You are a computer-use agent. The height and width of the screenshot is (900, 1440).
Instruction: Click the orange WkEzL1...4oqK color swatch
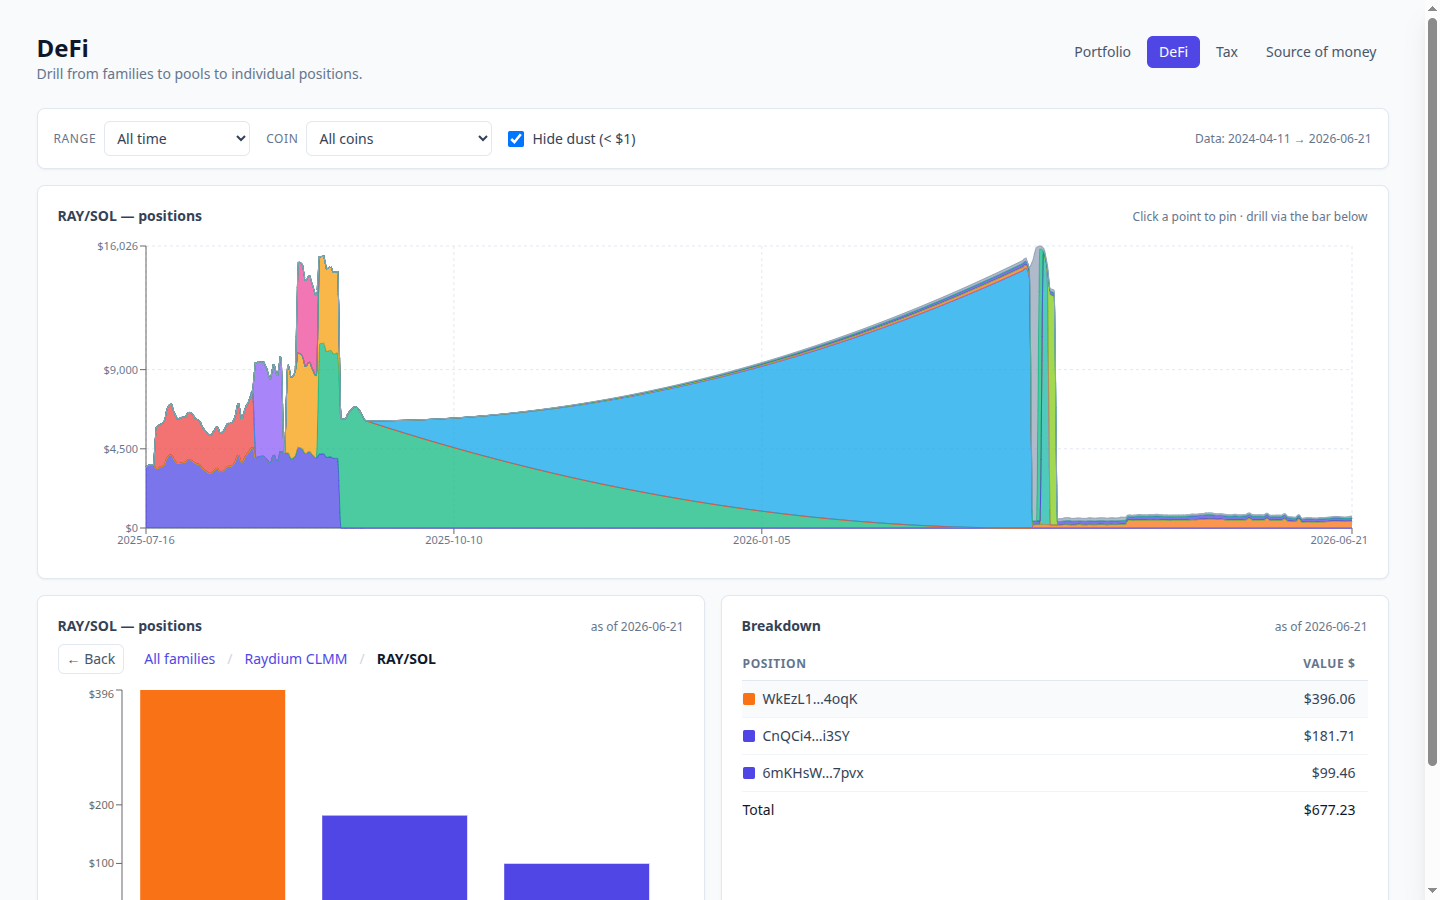click(x=749, y=699)
